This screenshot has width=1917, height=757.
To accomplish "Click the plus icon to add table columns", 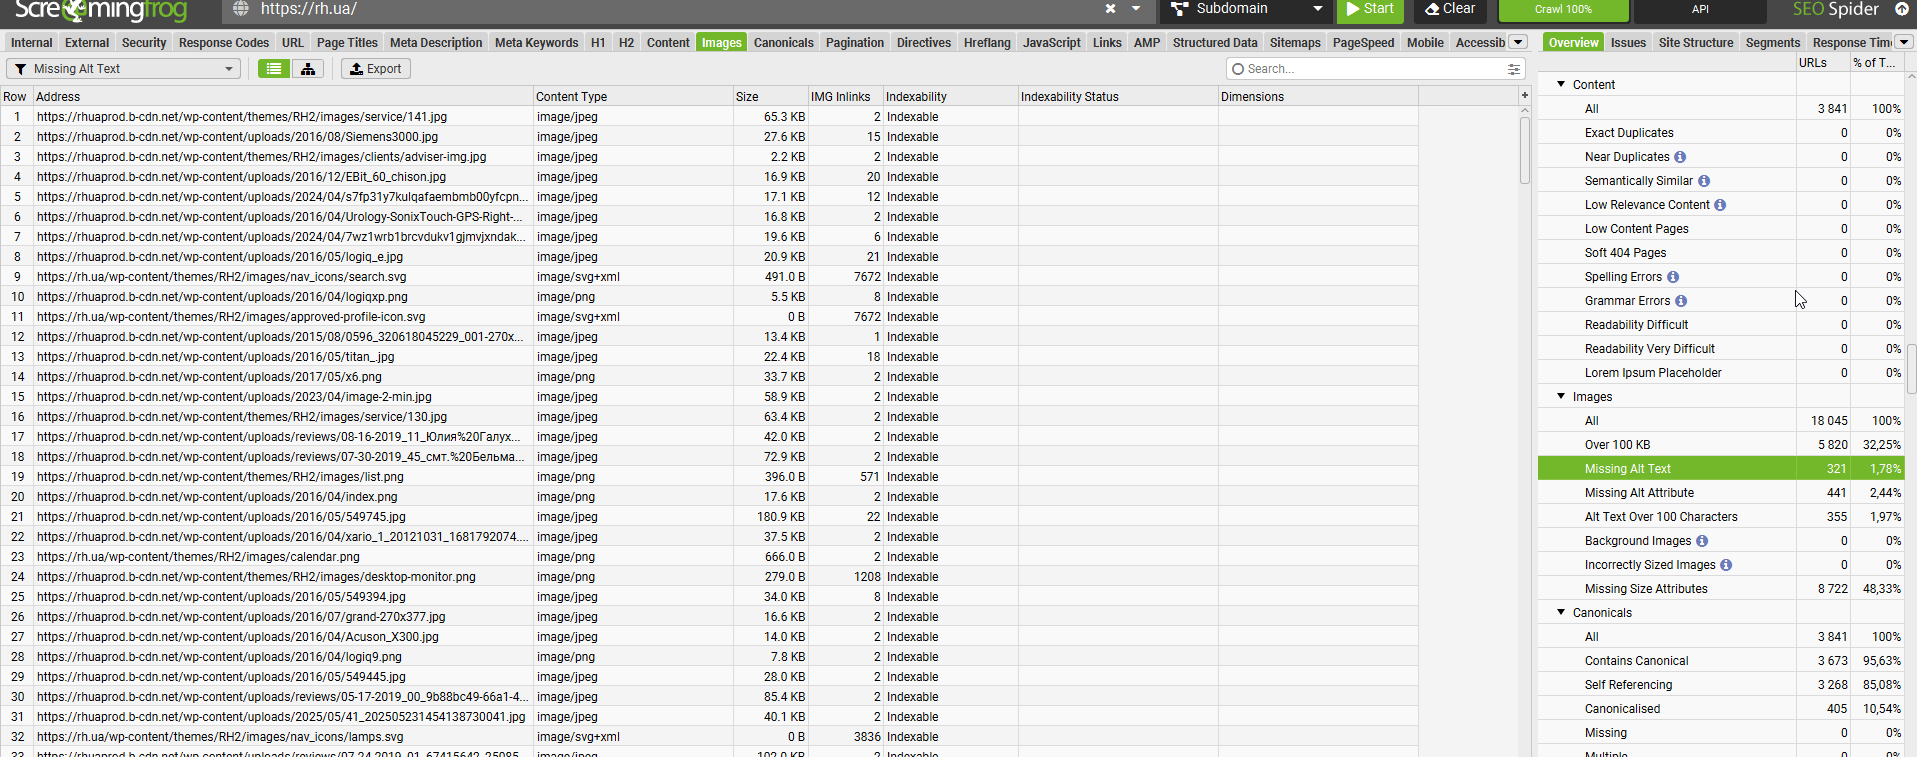I will (1525, 96).
